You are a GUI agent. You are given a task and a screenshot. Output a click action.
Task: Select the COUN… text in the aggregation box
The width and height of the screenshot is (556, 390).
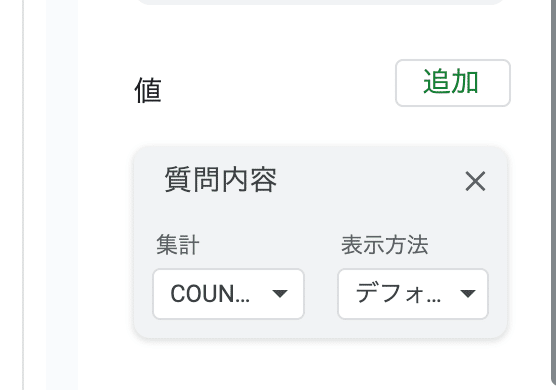tap(210, 294)
